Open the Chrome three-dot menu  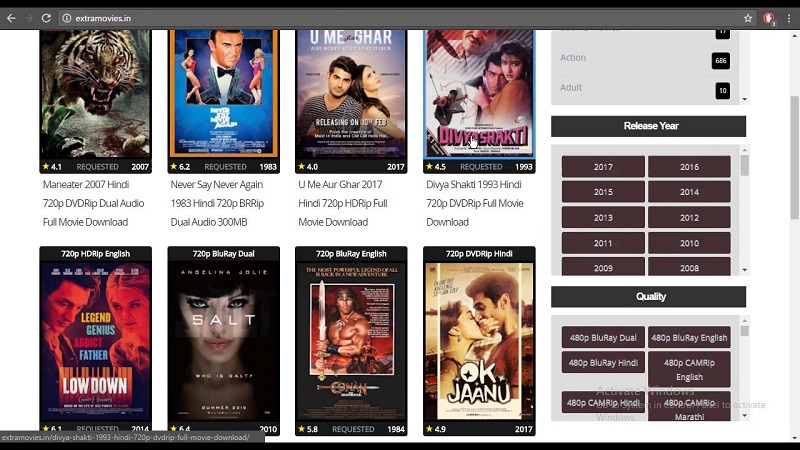[x=789, y=18]
